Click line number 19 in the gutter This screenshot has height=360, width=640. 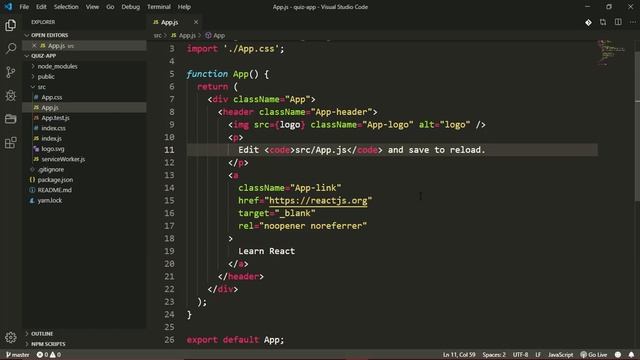pyautogui.click(x=169, y=251)
